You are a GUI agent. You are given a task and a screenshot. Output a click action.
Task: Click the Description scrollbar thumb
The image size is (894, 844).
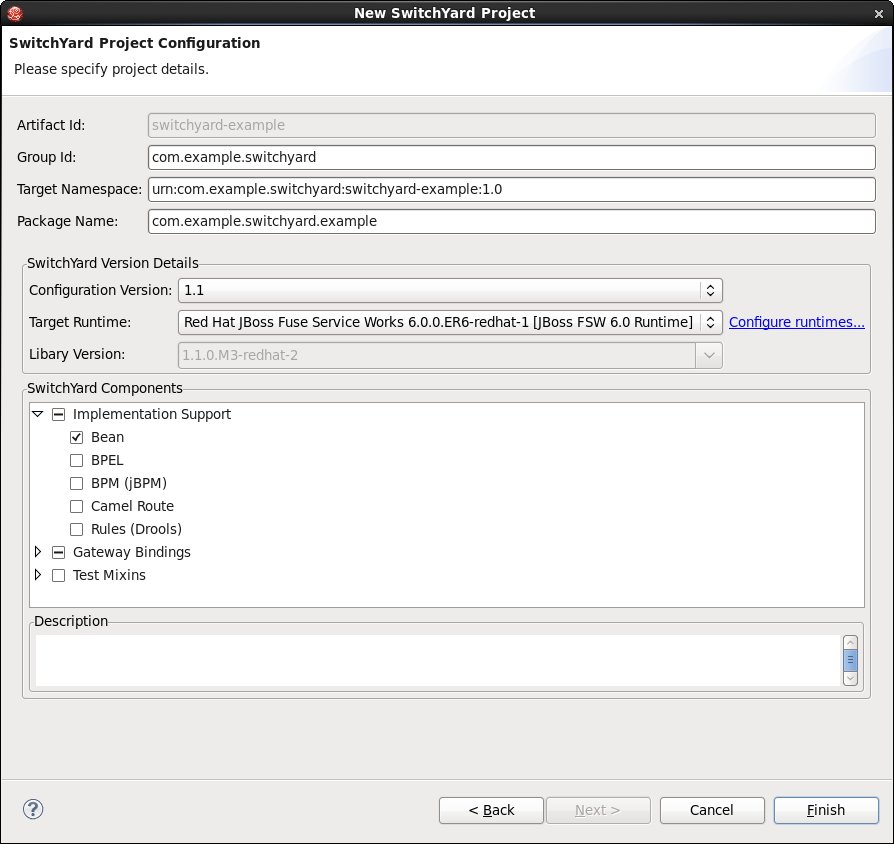pyautogui.click(x=850, y=660)
